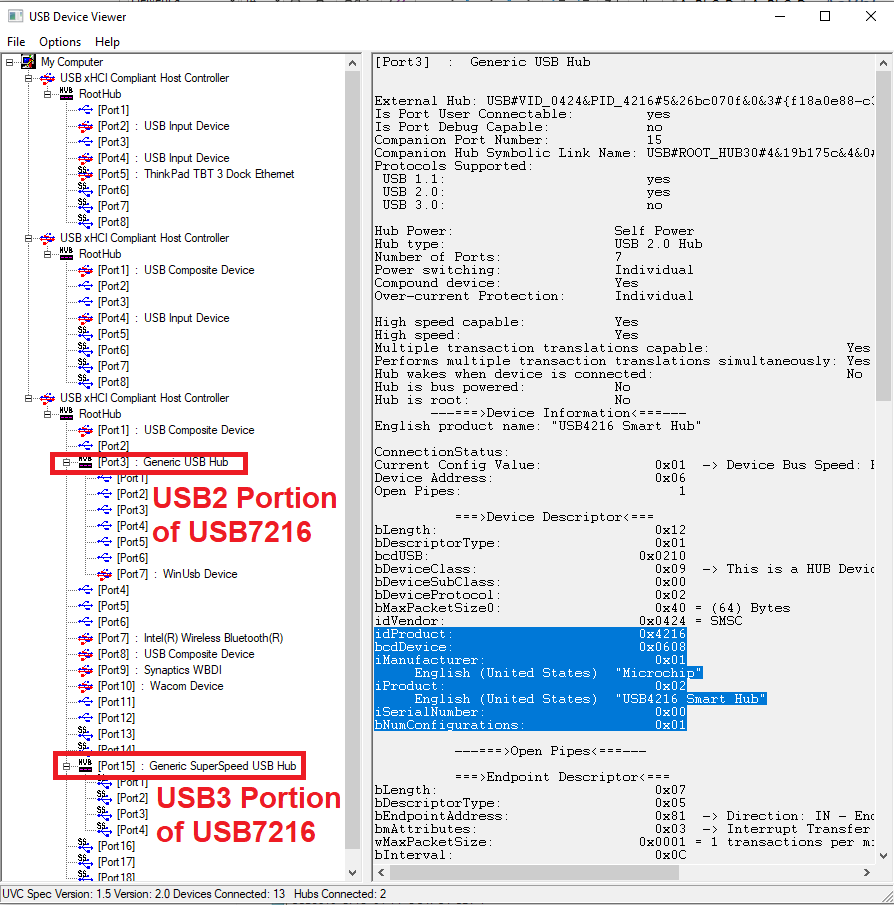The image size is (894, 905).
Task: Click the Port8 USB Composite Device icon
Action: [x=85, y=654]
